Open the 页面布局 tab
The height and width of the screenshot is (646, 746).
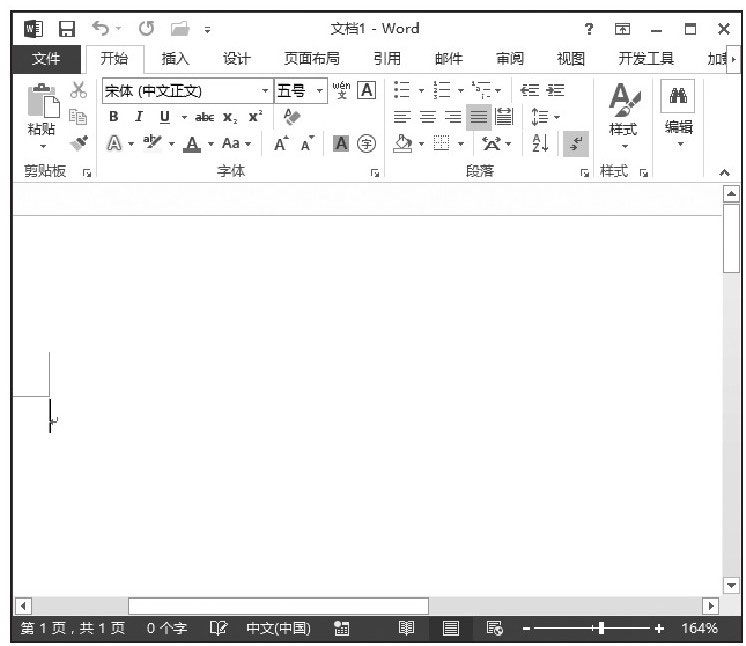(x=311, y=59)
